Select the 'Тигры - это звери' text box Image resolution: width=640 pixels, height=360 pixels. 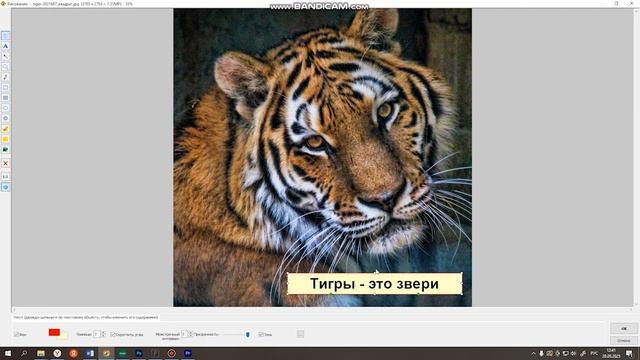(375, 283)
